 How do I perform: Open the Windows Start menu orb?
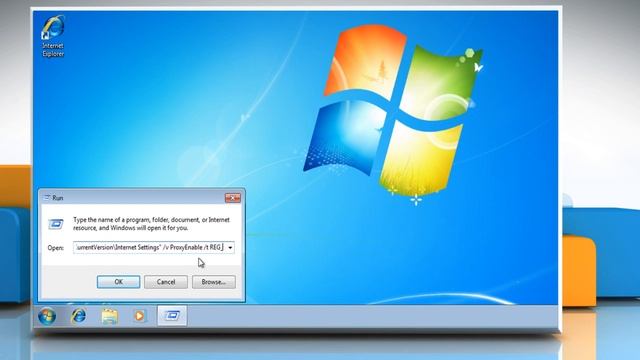47,316
